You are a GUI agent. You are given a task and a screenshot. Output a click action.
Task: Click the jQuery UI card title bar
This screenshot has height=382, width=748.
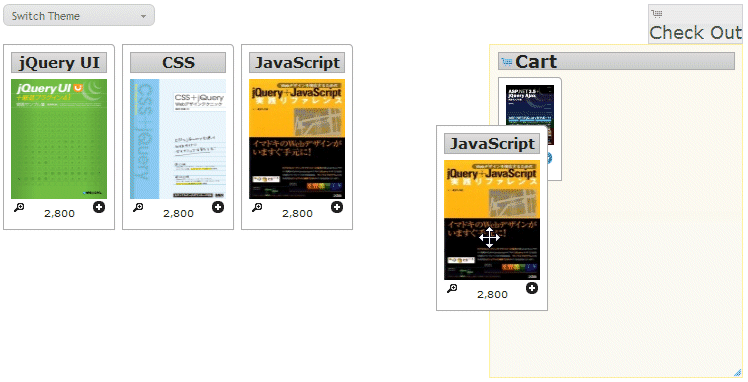coord(59,62)
